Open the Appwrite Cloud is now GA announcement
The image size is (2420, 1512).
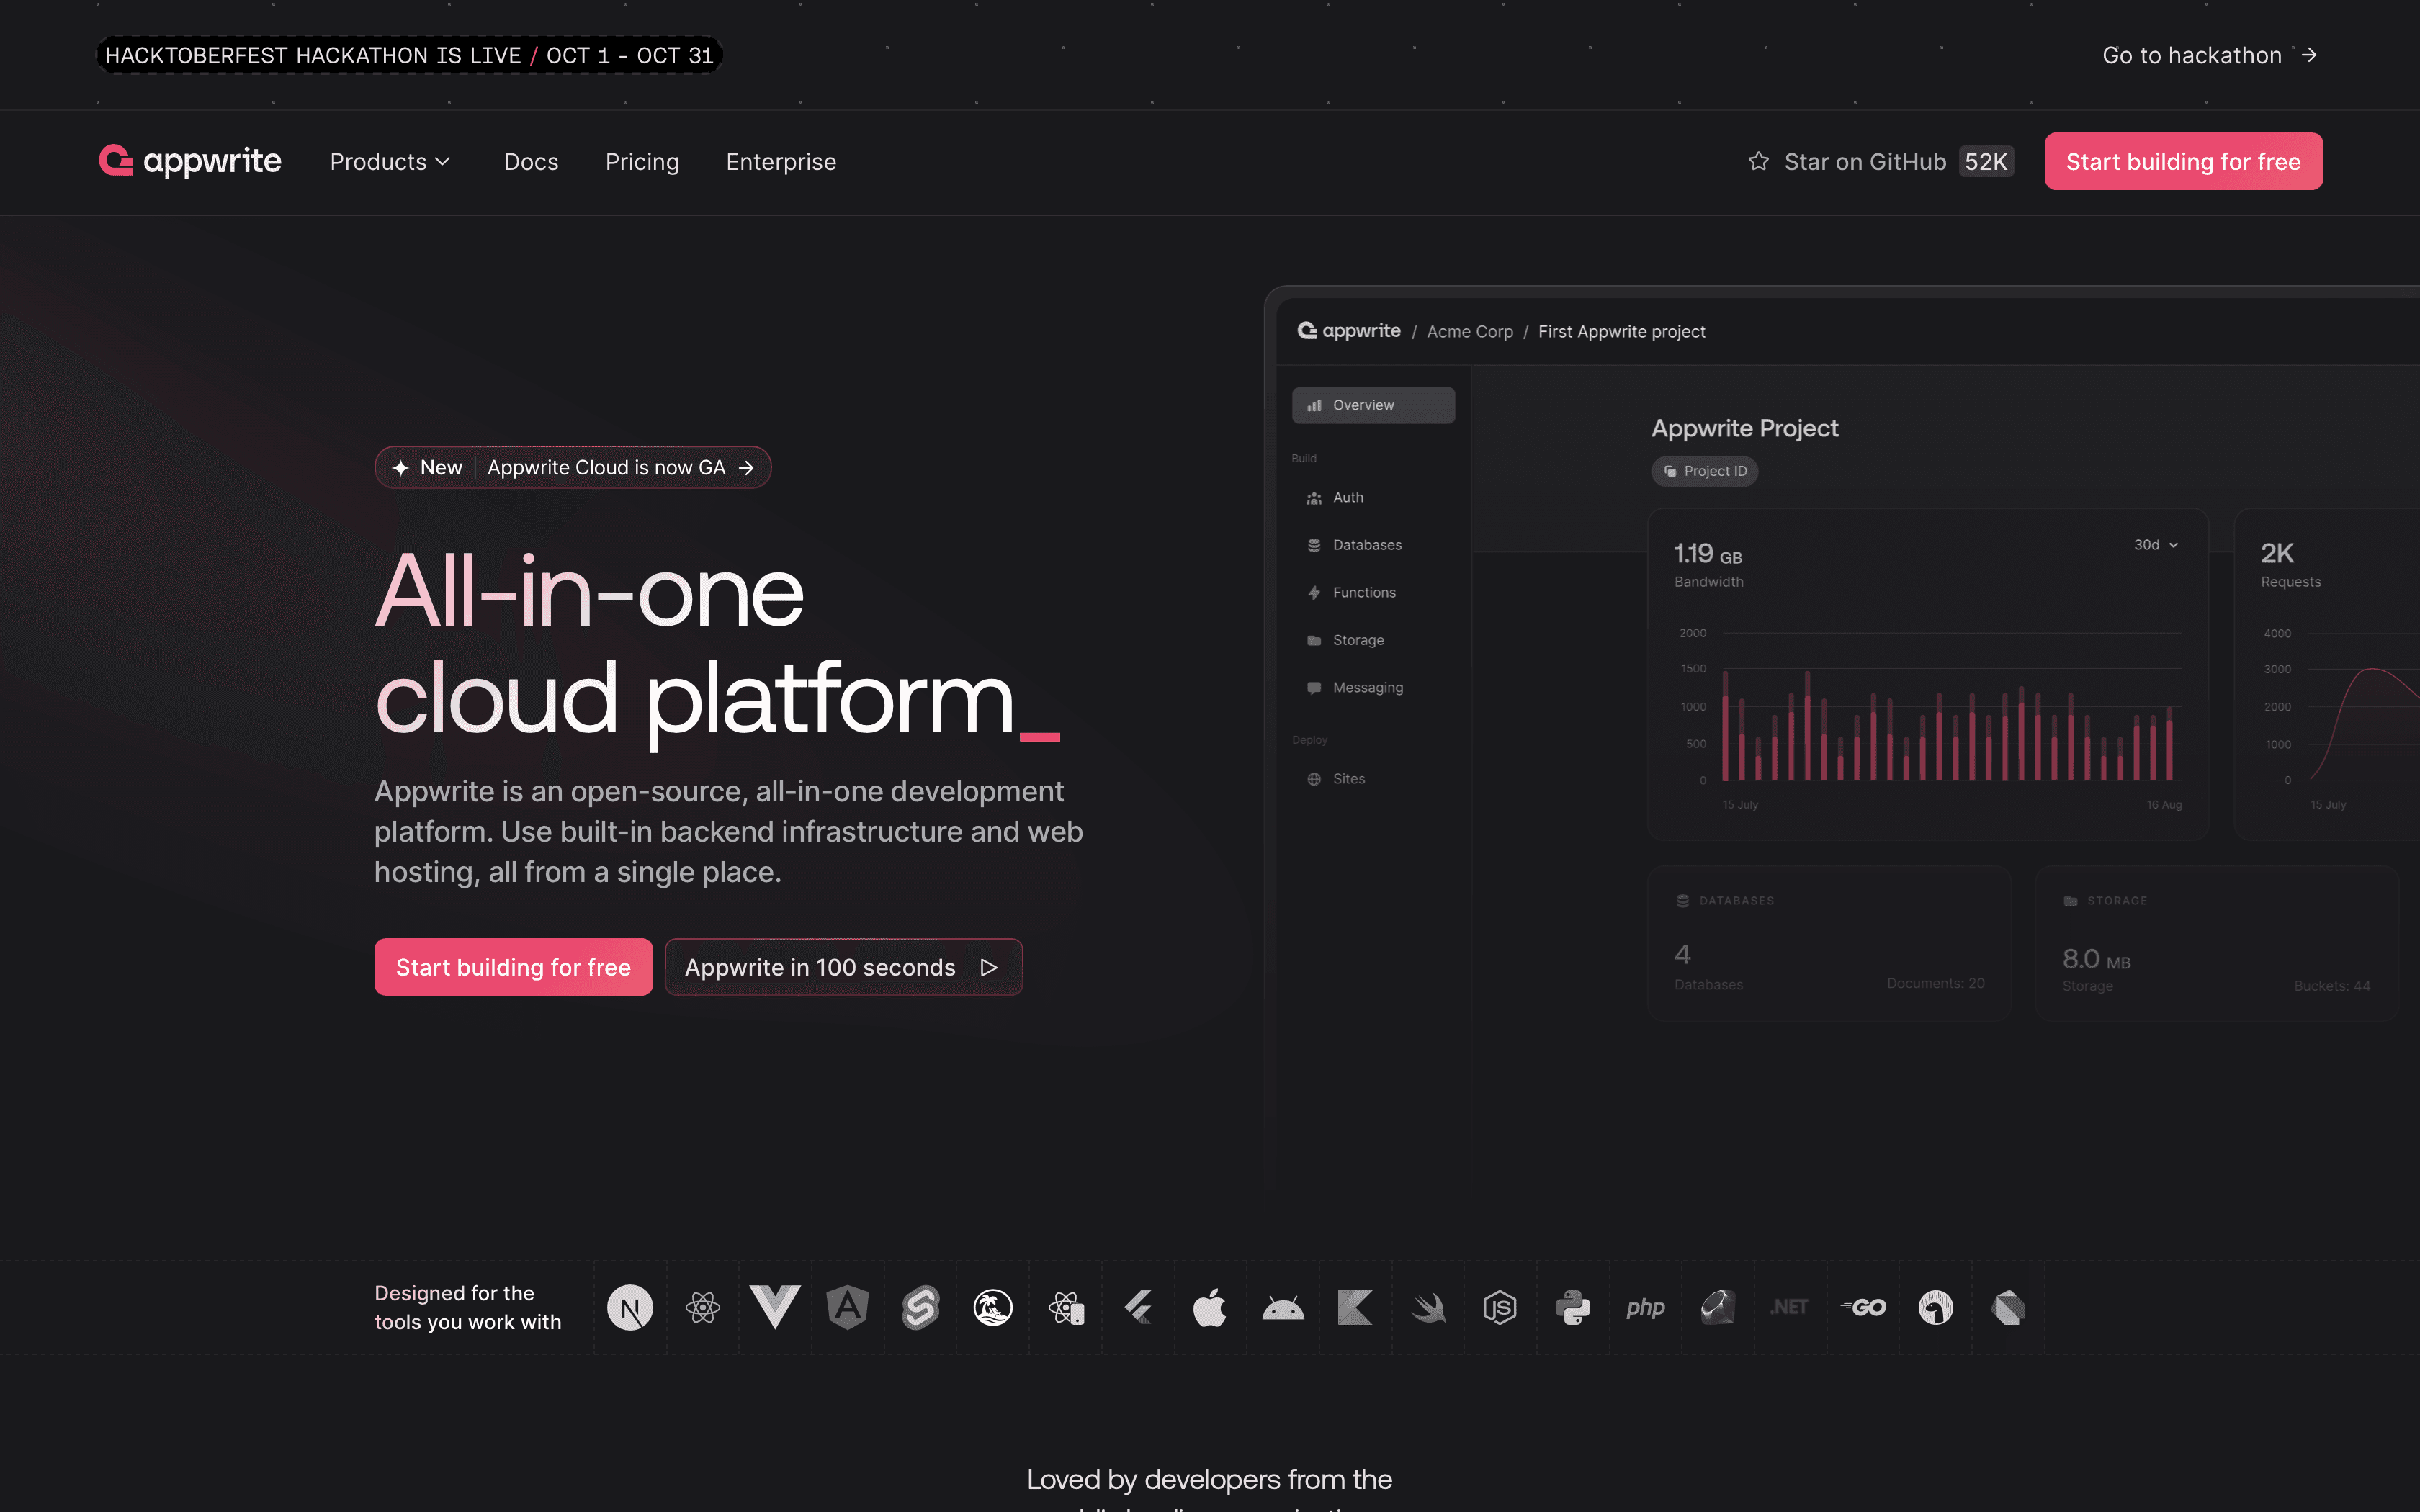click(x=572, y=467)
